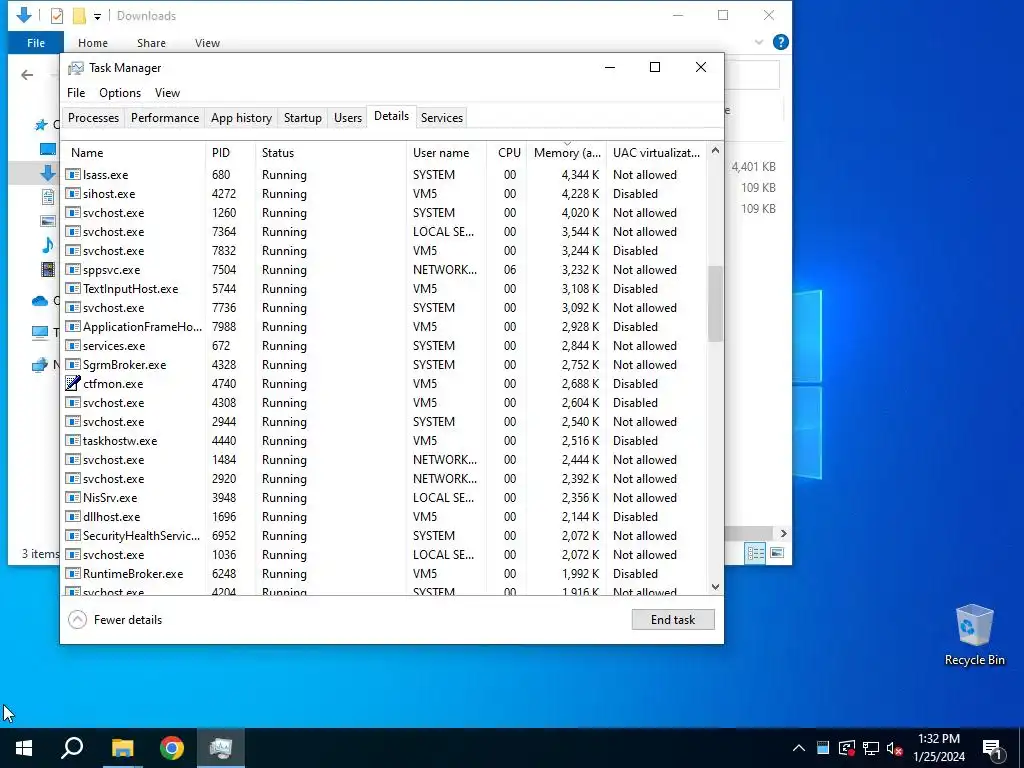The width and height of the screenshot is (1024, 768).
Task: Open Explorer's blue File tab
Action: (36, 42)
